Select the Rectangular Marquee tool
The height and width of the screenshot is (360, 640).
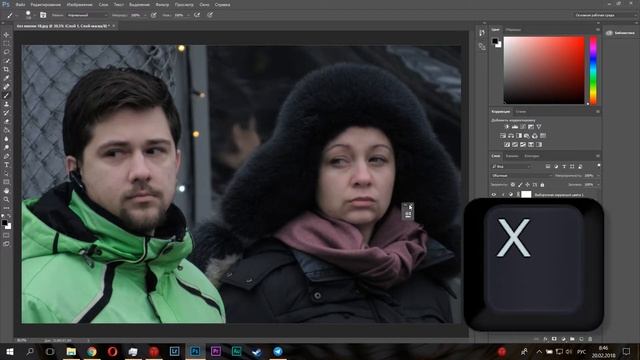click(x=6, y=43)
